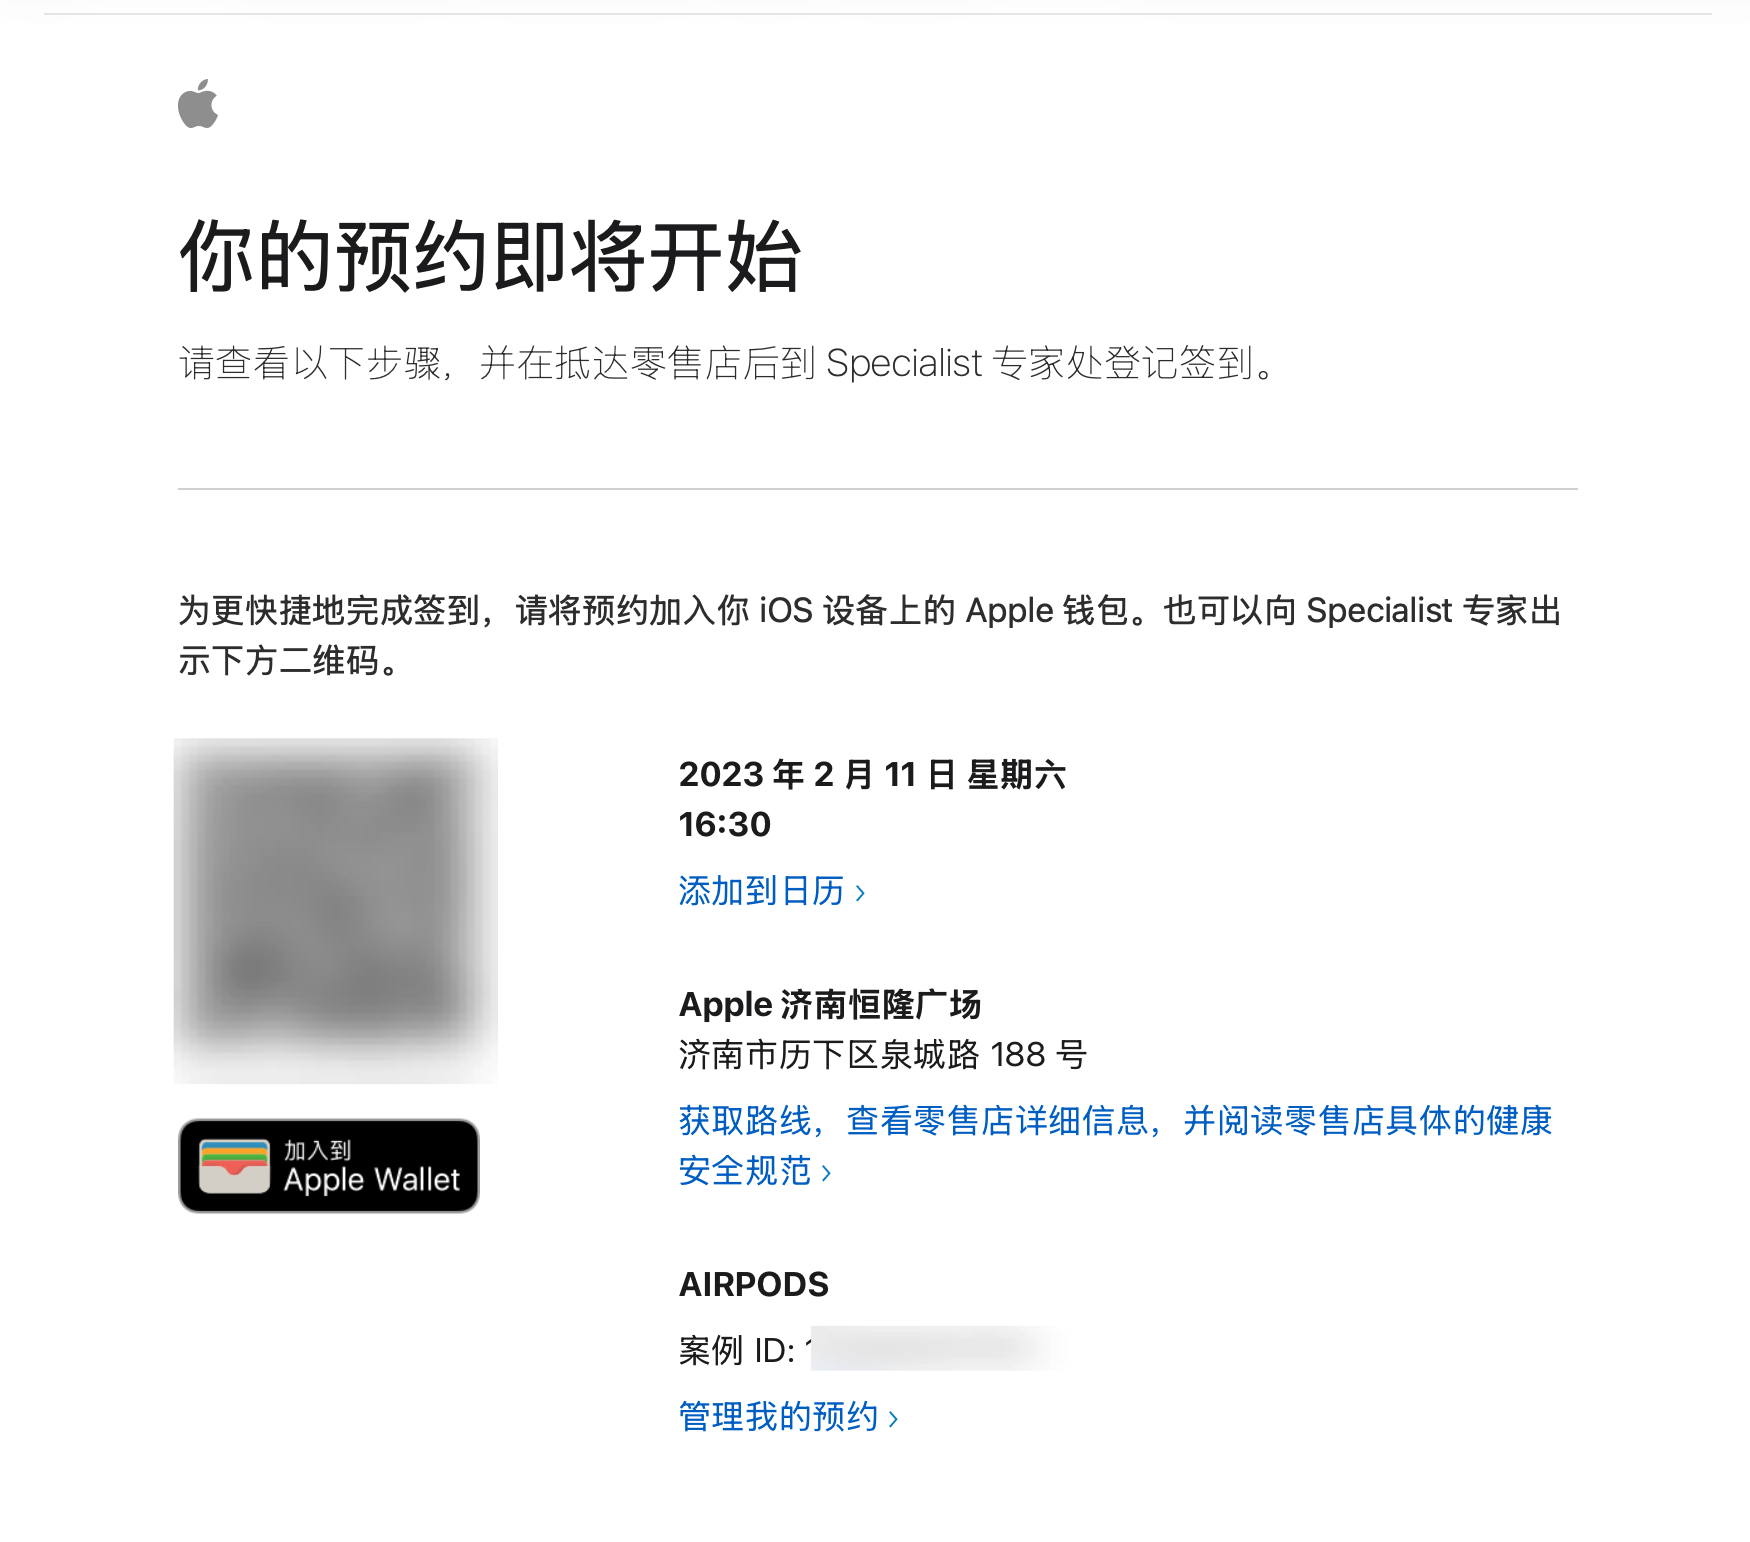Click the colorful wallet icon in badge
The image size is (1750, 1542).
[x=234, y=1166]
